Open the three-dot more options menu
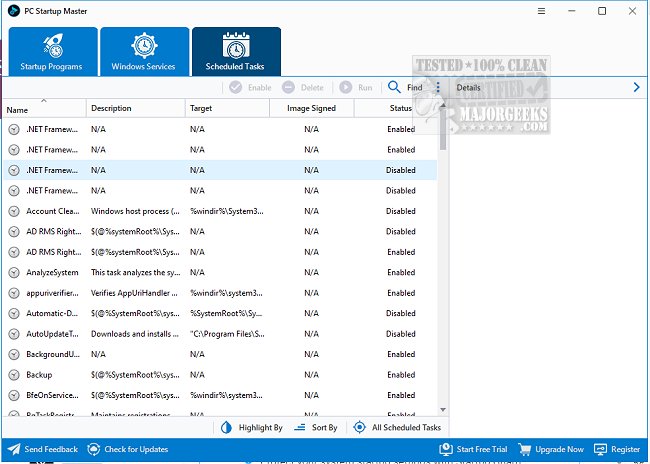Screen dimensions: 650x464 click(x=438, y=87)
